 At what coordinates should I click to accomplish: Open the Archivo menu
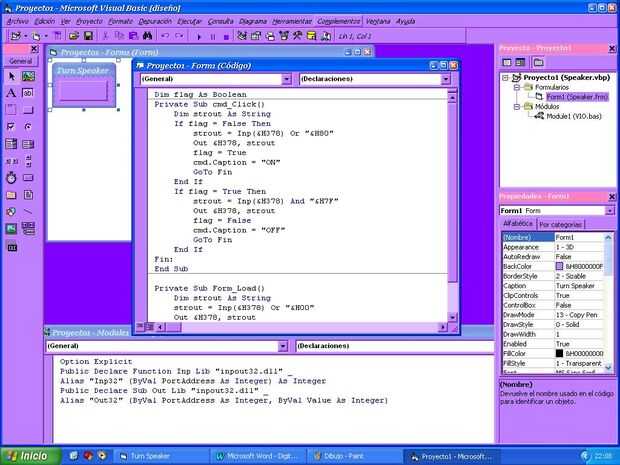(x=18, y=21)
